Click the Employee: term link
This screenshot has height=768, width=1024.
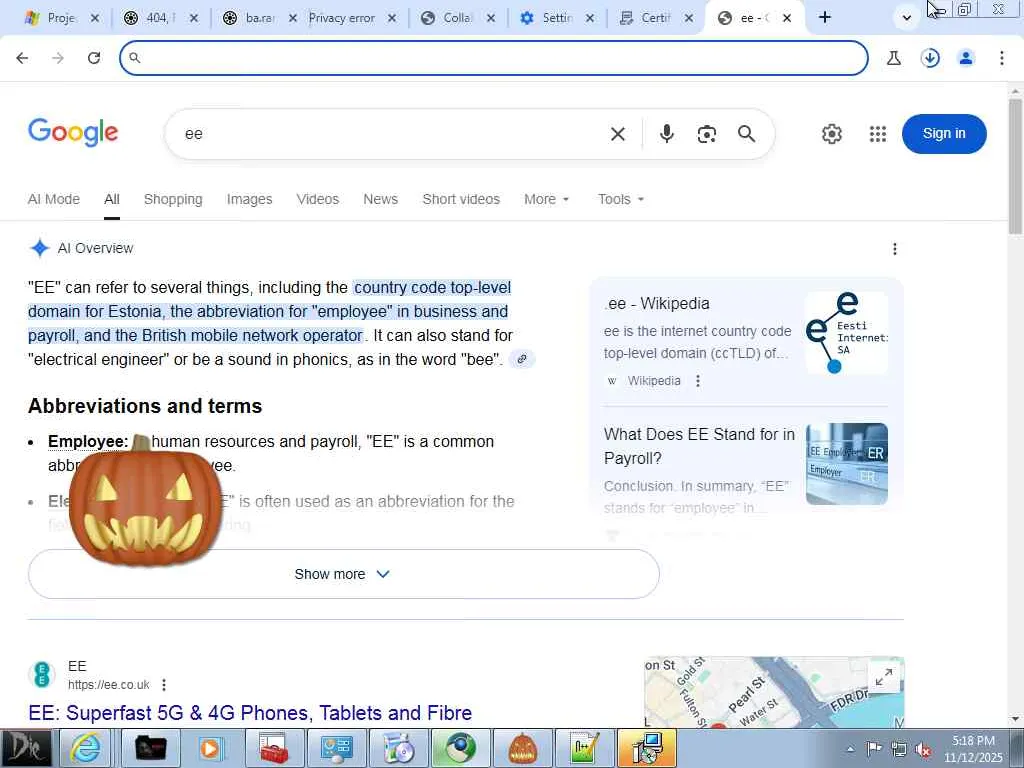pyautogui.click(x=88, y=441)
